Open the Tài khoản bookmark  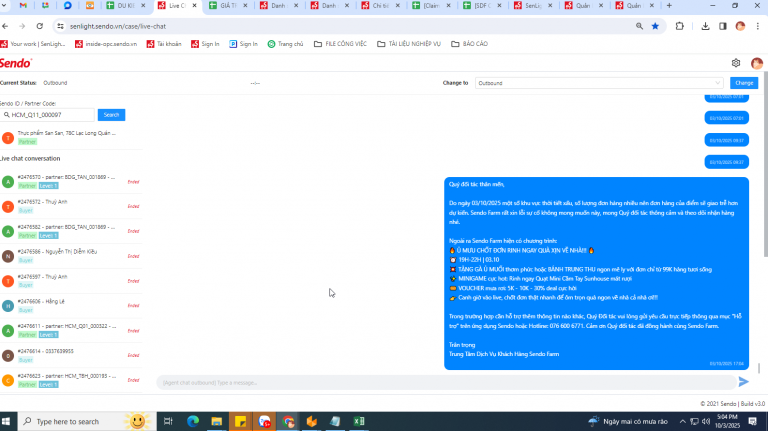[x=164, y=44]
